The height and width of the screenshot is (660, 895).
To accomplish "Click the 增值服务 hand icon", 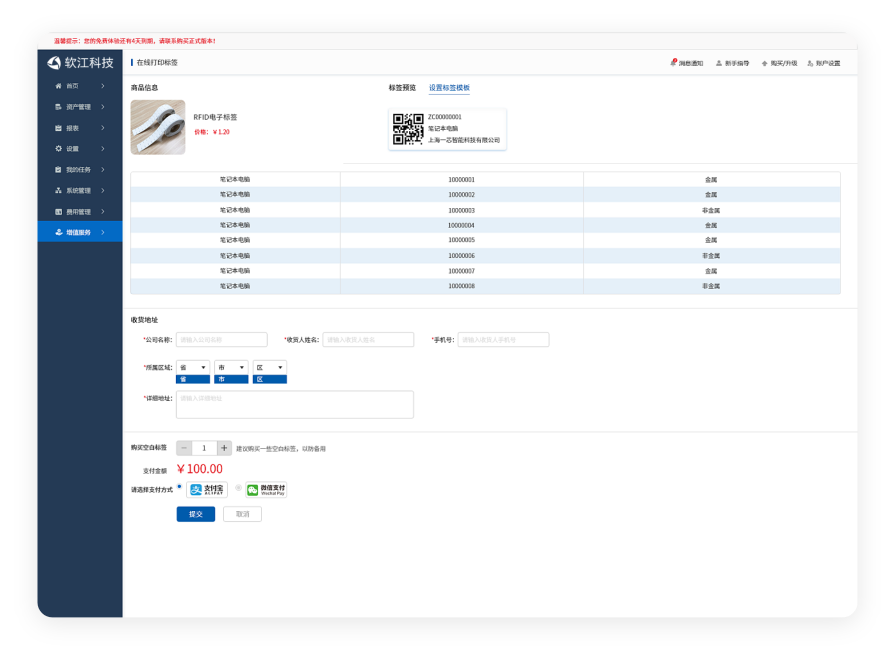I will tap(58, 232).
